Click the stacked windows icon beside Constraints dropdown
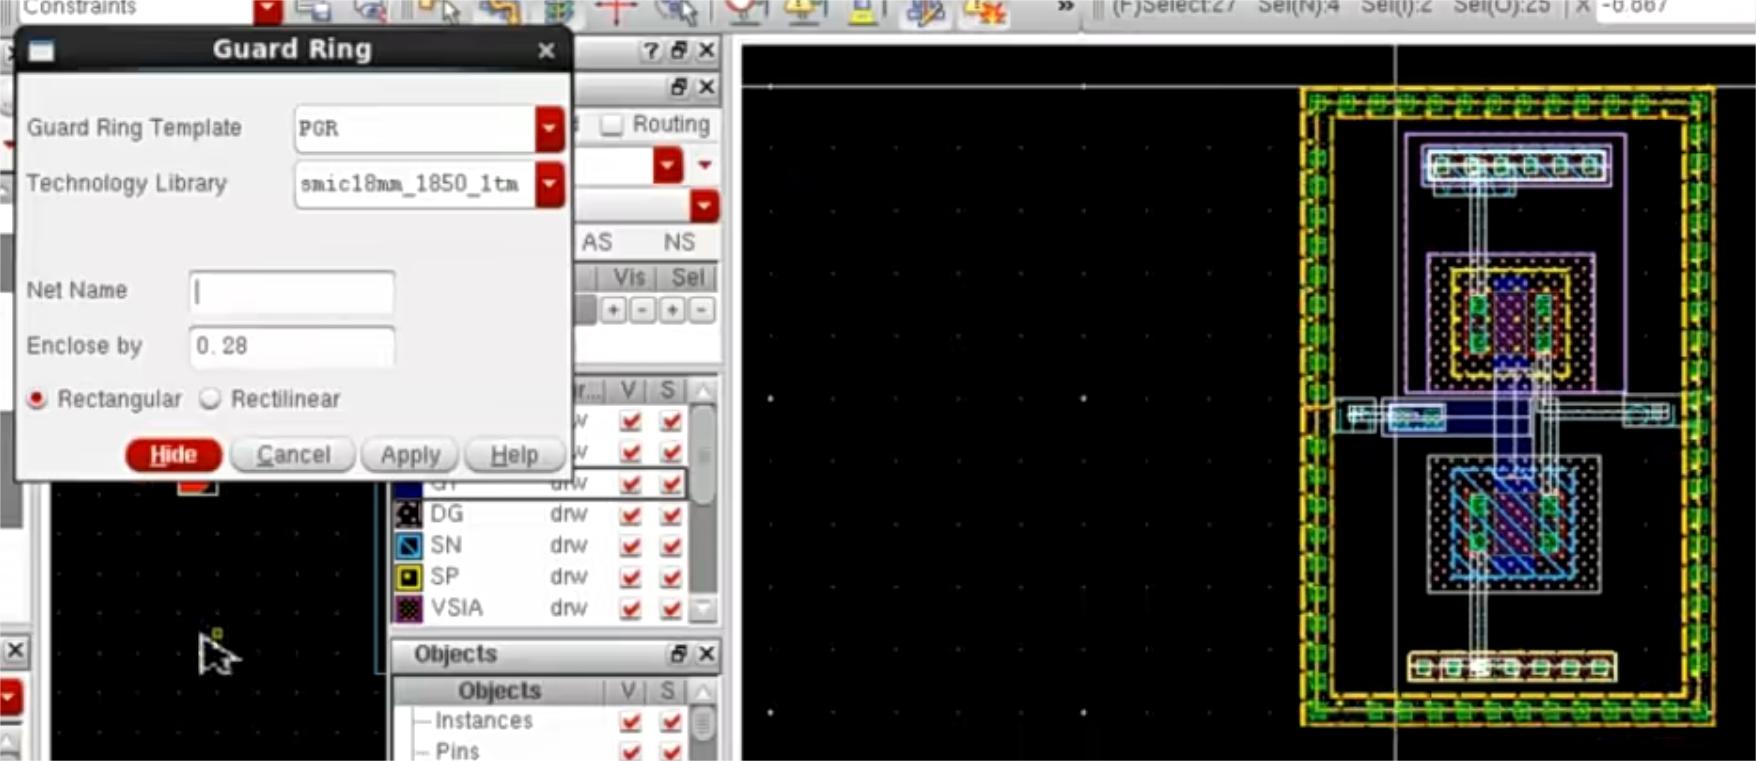The height and width of the screenshot is (761, 1756). point(312,10)
